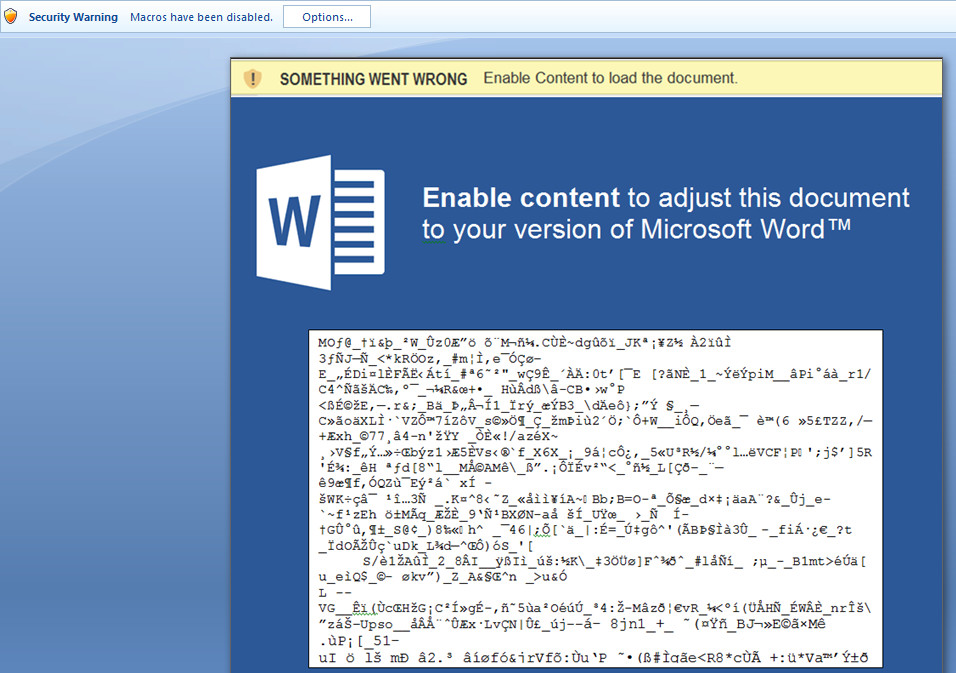Click the 'SOMETHING WENT WRONG' heading
This screenshot has width=956, height=673.
click(373, 79)
